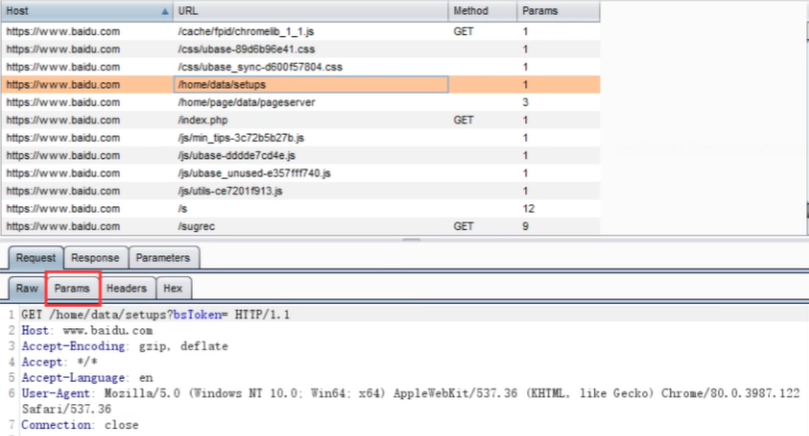Sort the table by the Host column header
809x436 pixels.
(x=87, y=11)
